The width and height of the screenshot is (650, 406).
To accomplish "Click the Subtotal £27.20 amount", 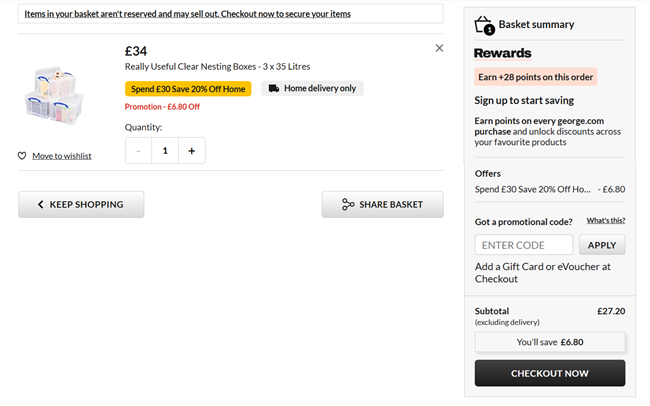I will pyautogui.click(x=611, y=311).
